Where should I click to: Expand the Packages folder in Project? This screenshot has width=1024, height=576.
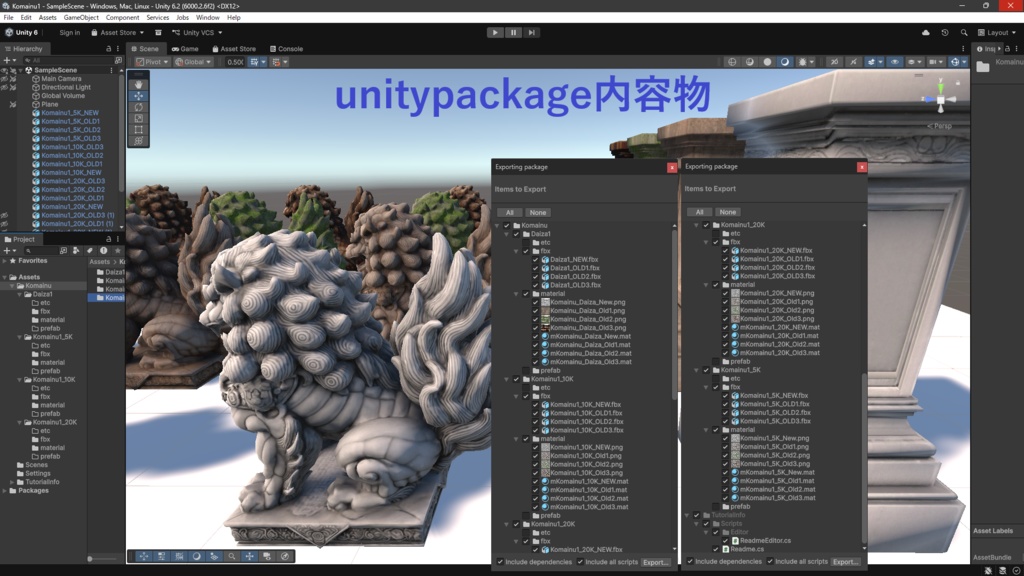(5, 490)
